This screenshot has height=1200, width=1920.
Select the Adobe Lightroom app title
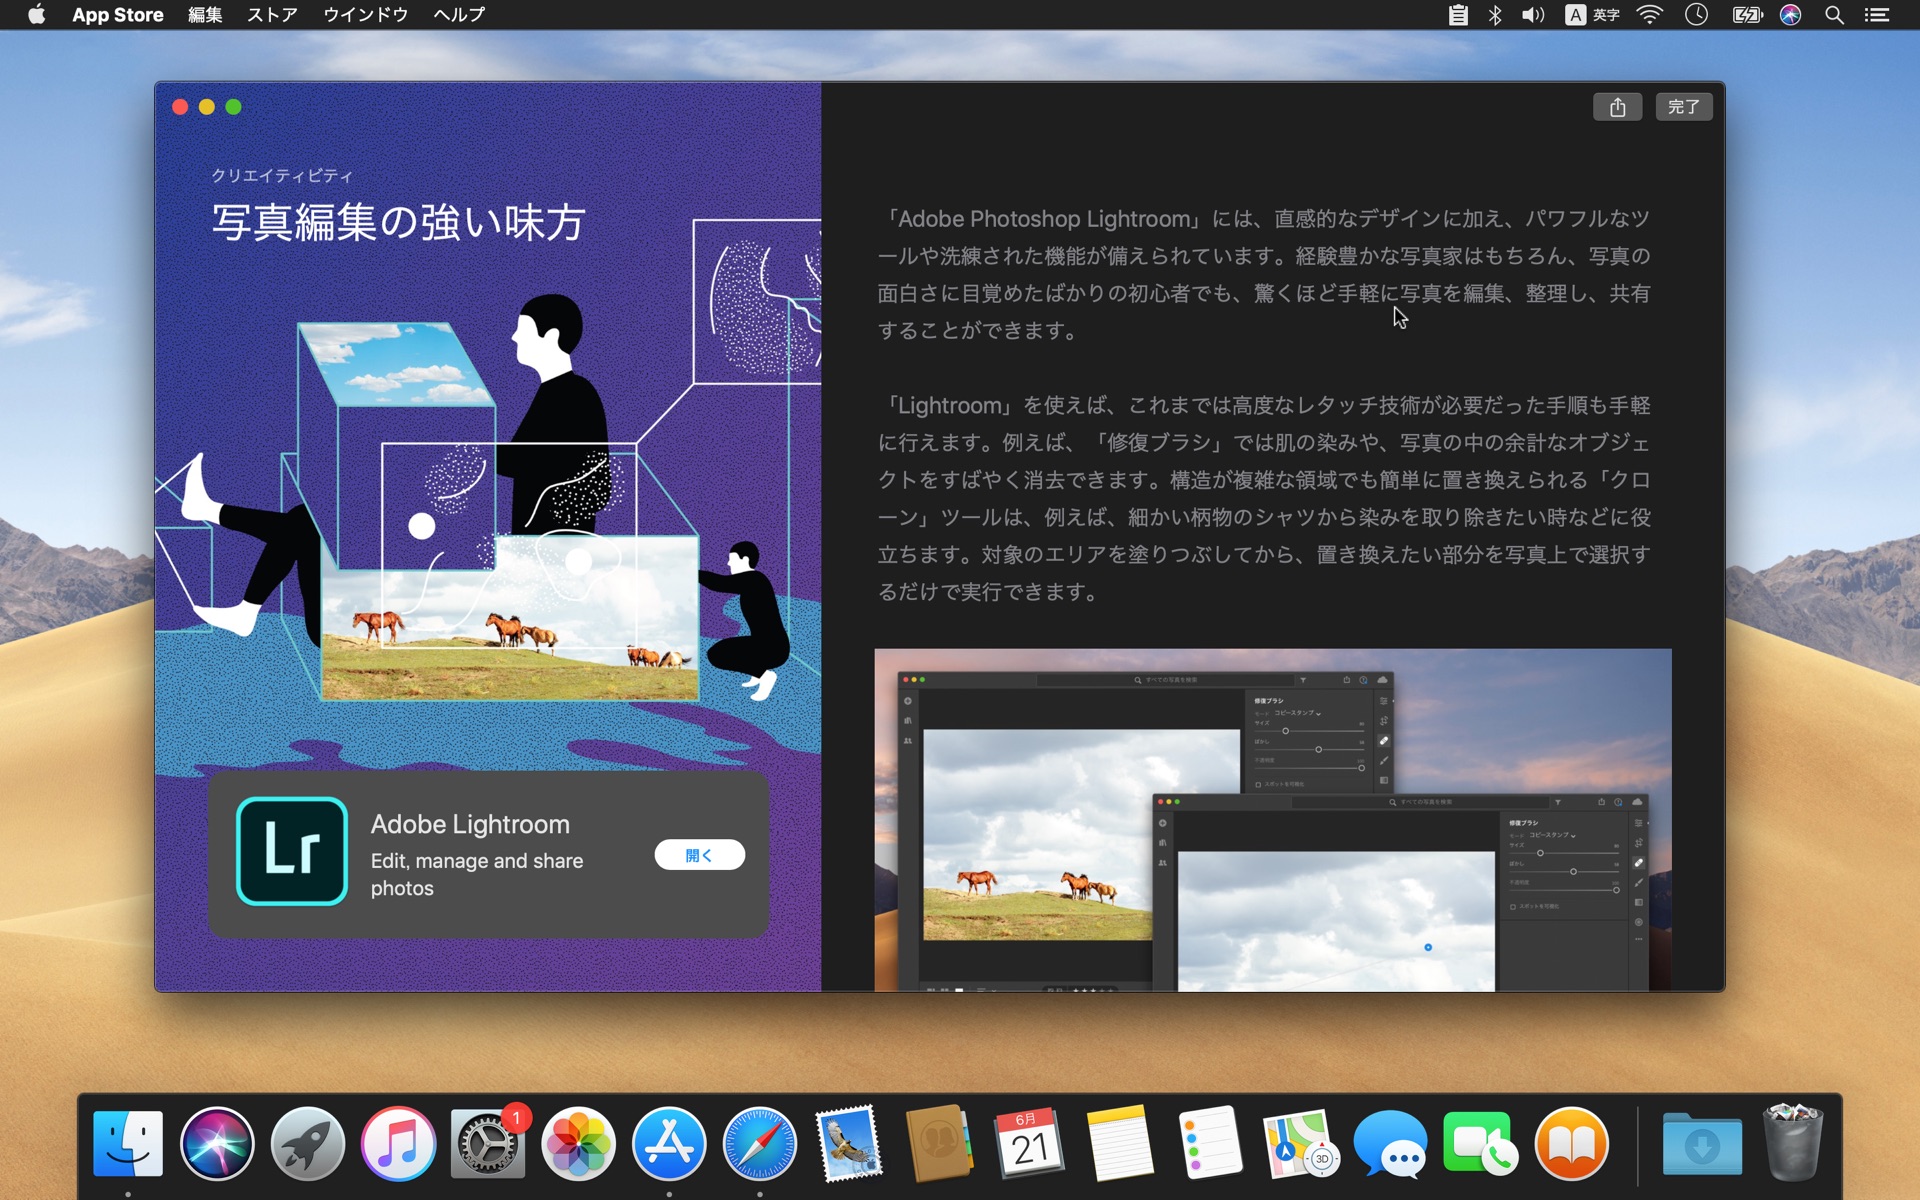click(x=470, y=824)
